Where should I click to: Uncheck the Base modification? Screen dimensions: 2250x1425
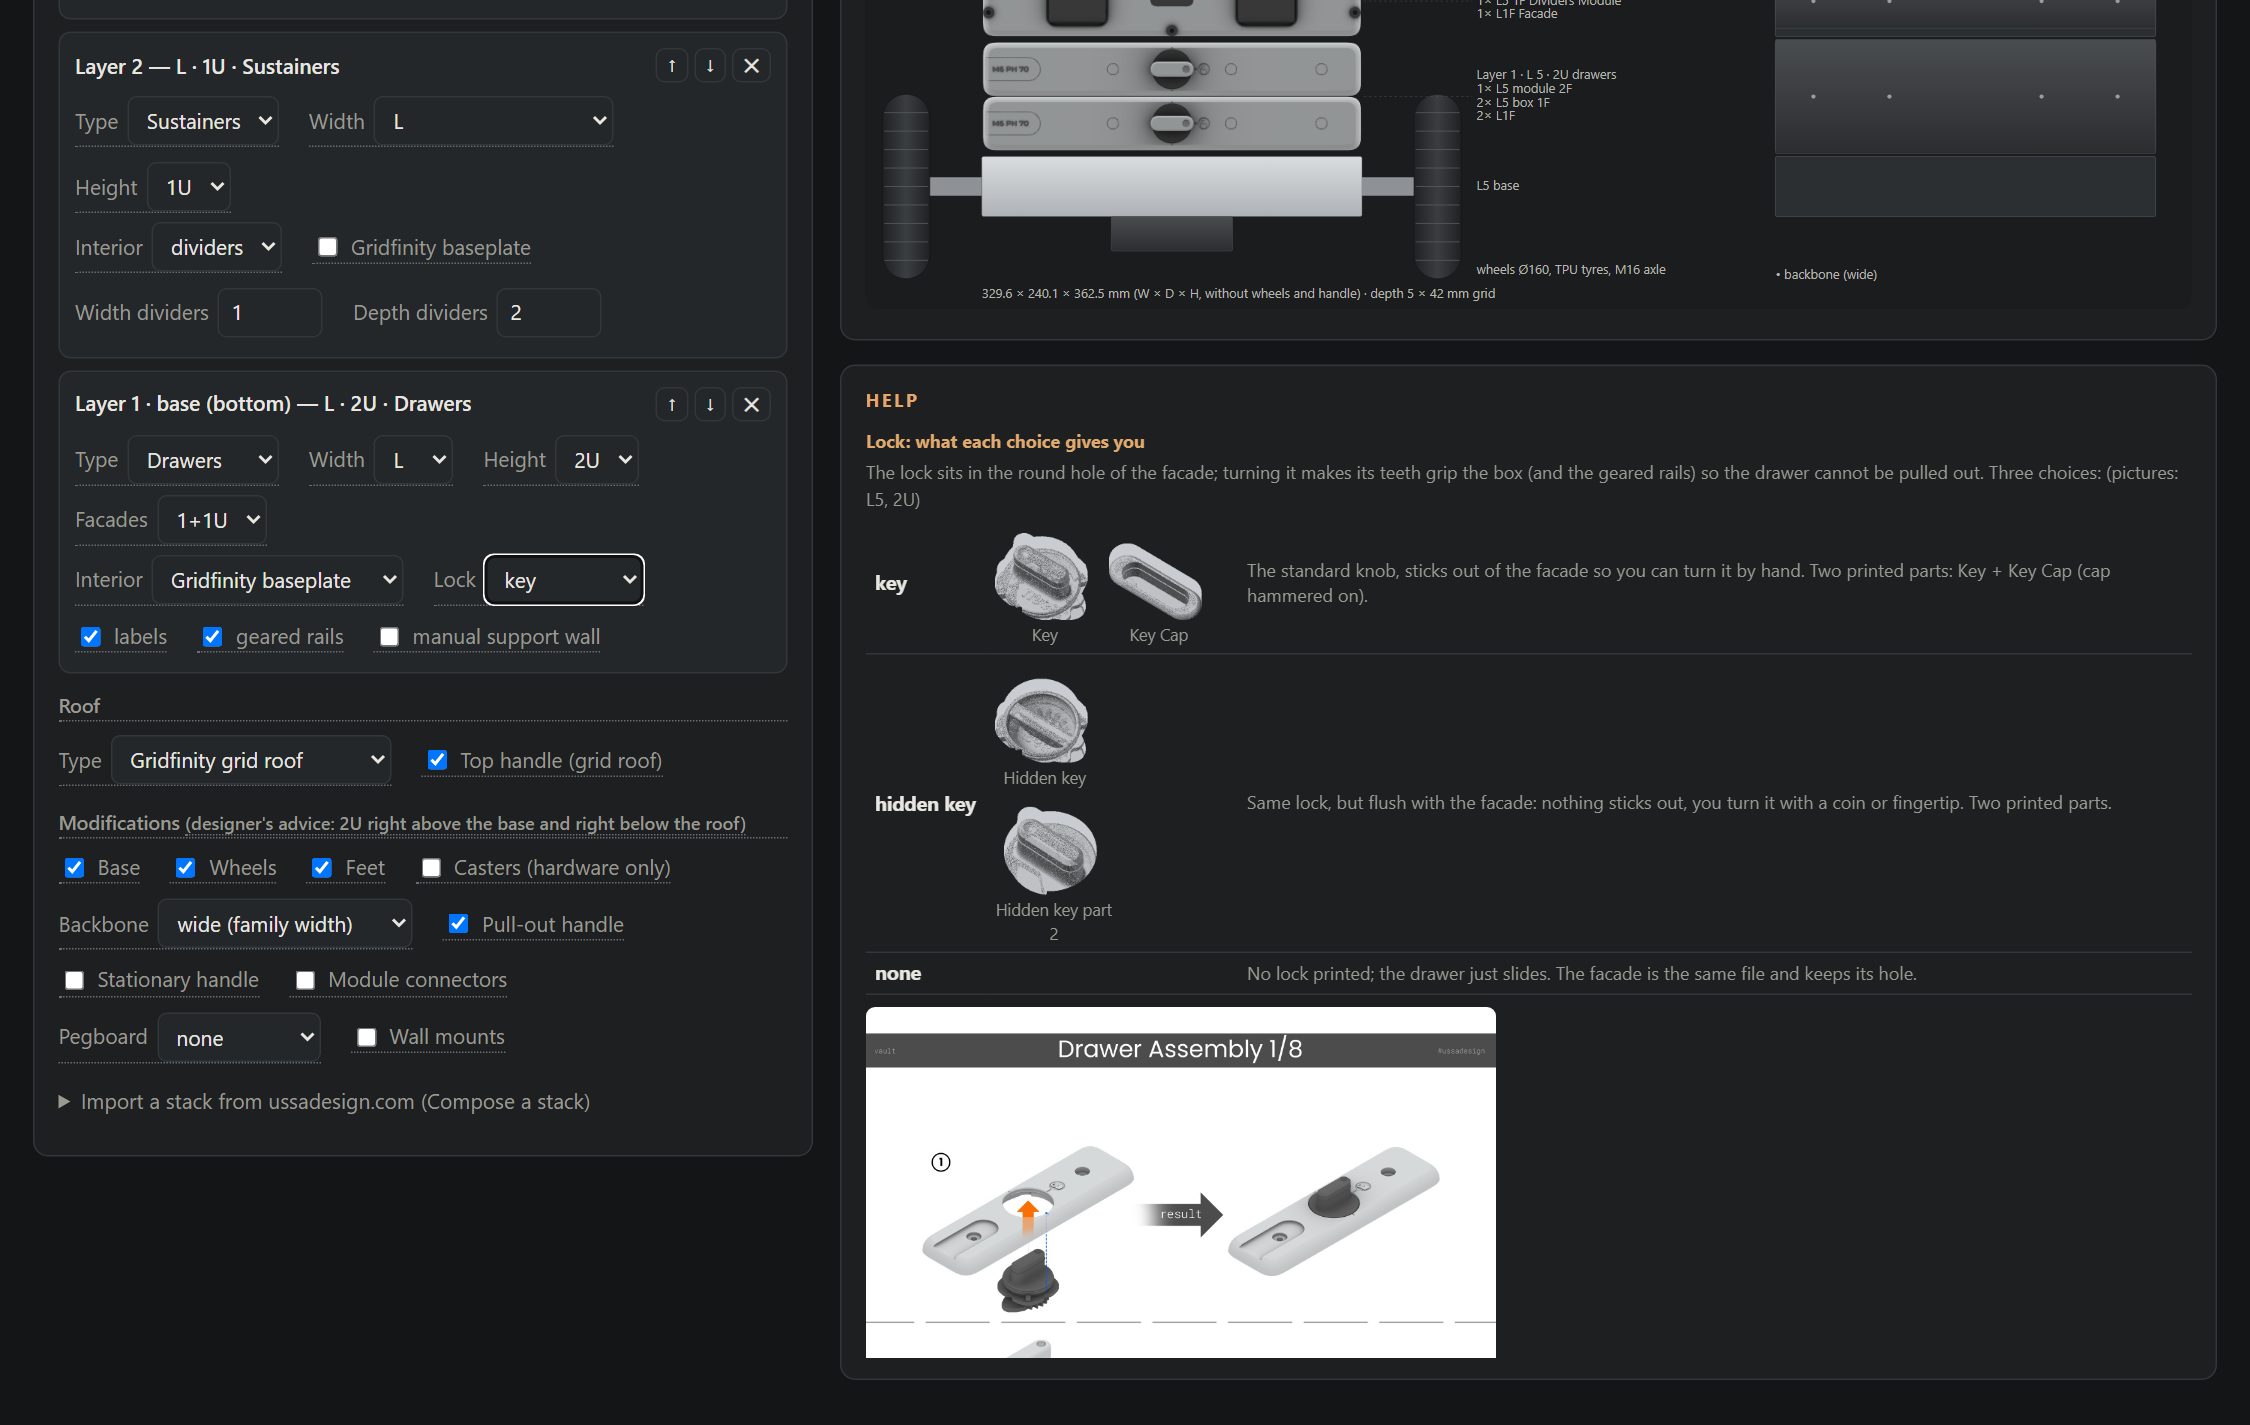click(74, 868)
